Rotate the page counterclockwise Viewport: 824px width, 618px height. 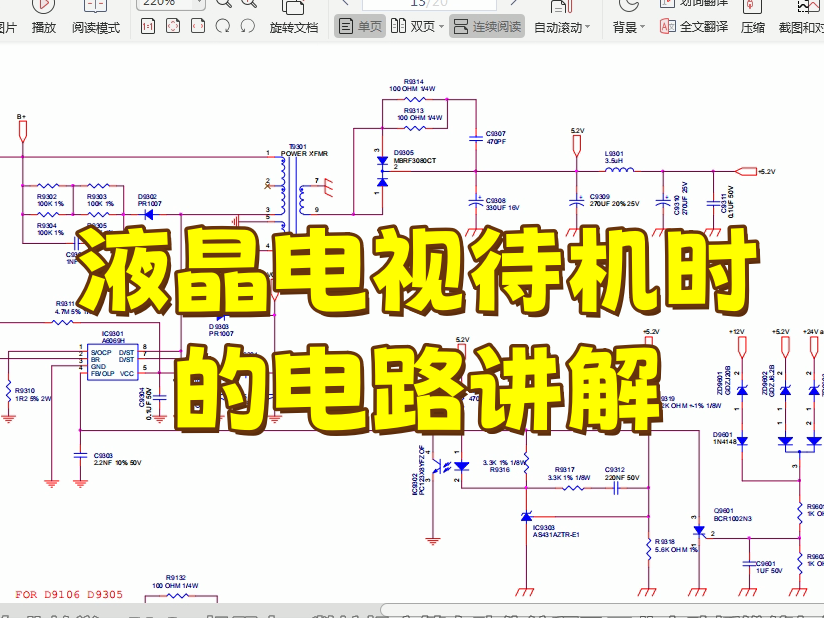pyautogui.click(x=248, y=26)
